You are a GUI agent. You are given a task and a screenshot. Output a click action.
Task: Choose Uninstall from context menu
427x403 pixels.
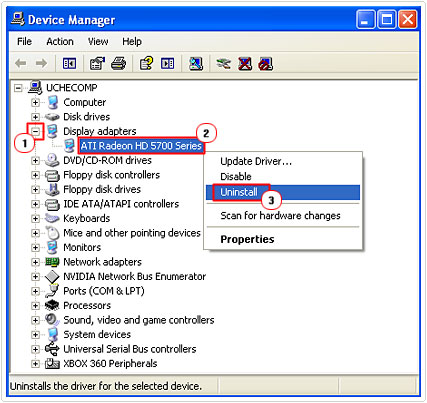[x=283, y=192]
